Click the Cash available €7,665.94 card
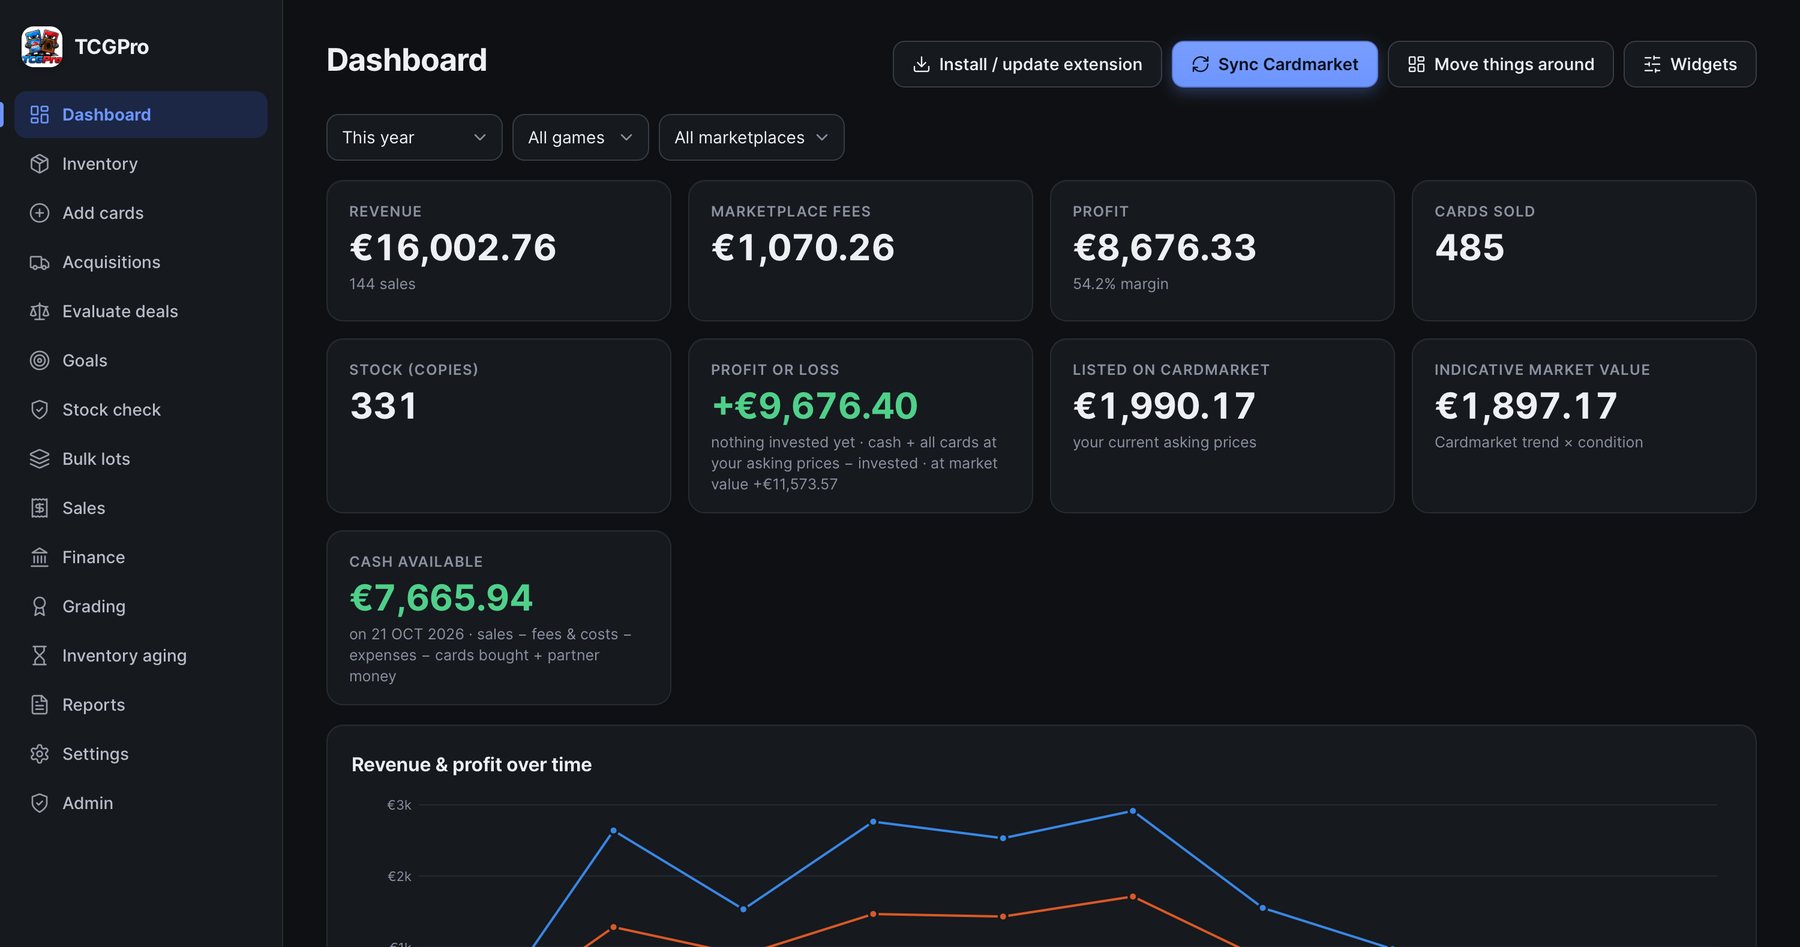Viewport: 1800px width, 947px height. [x=498, y=617]
